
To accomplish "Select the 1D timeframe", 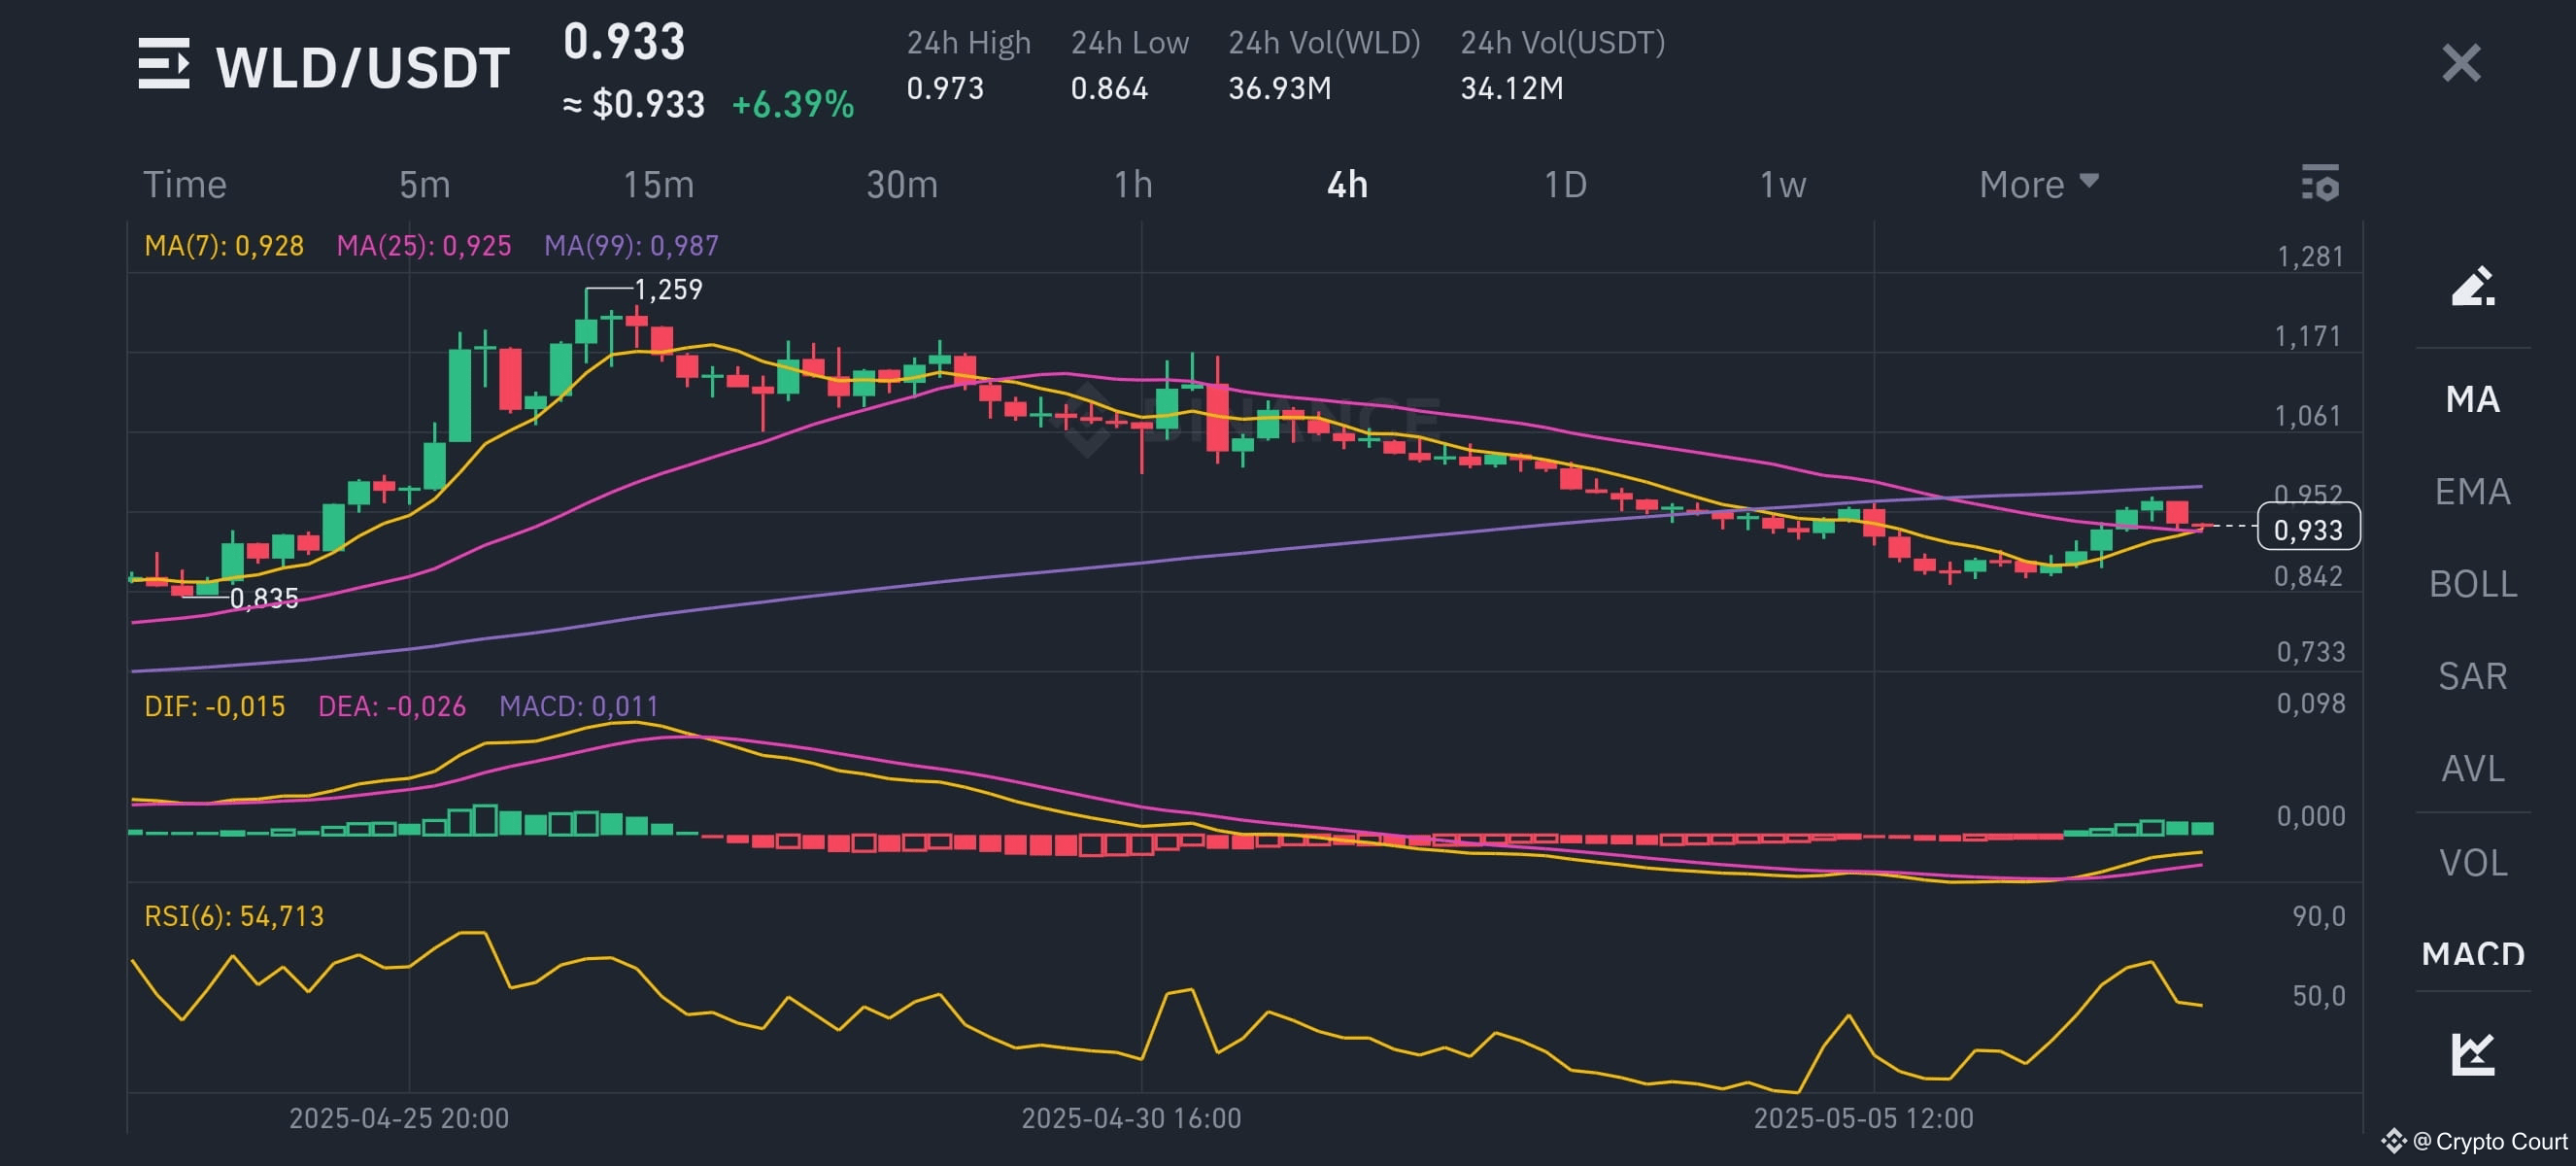I will [1565, 185].
